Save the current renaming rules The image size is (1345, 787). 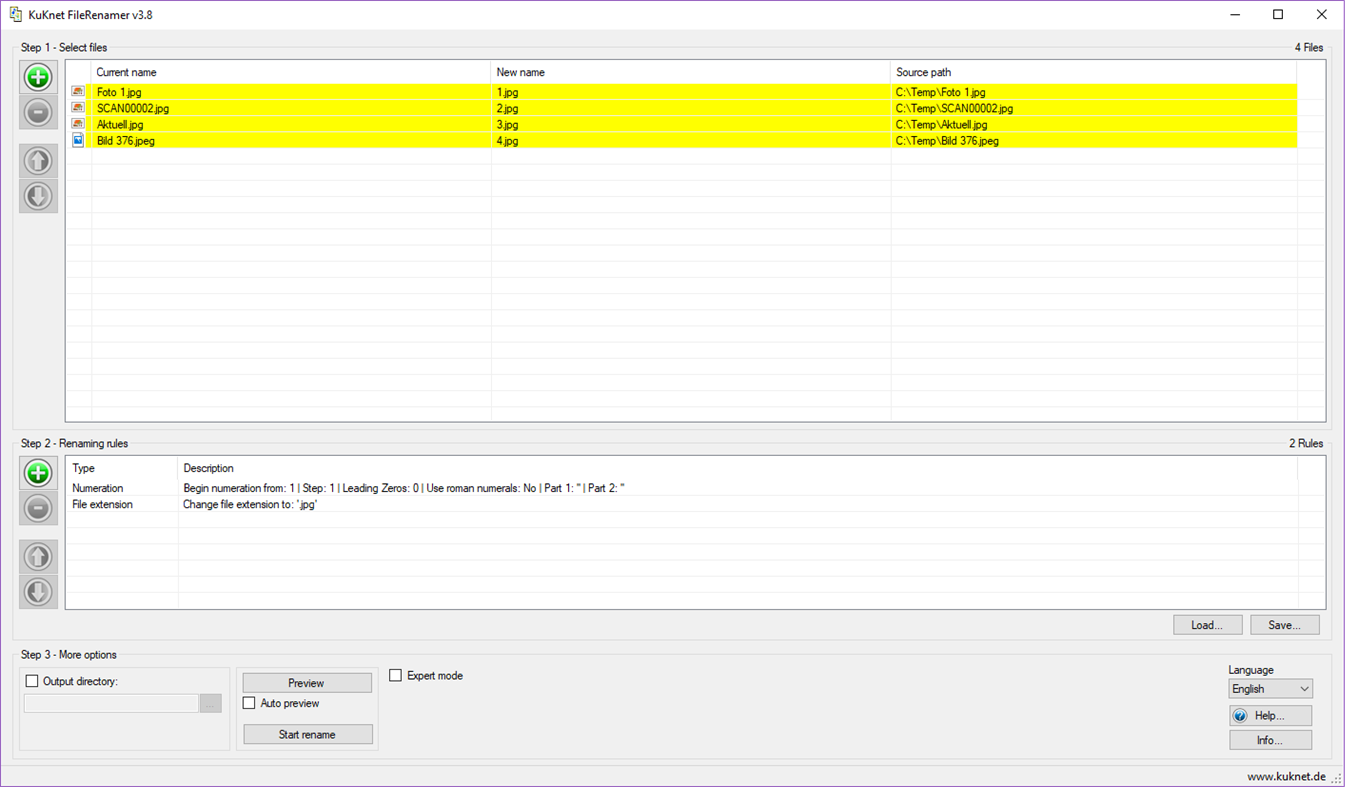pyautogui.click(x=1284, y=624)
